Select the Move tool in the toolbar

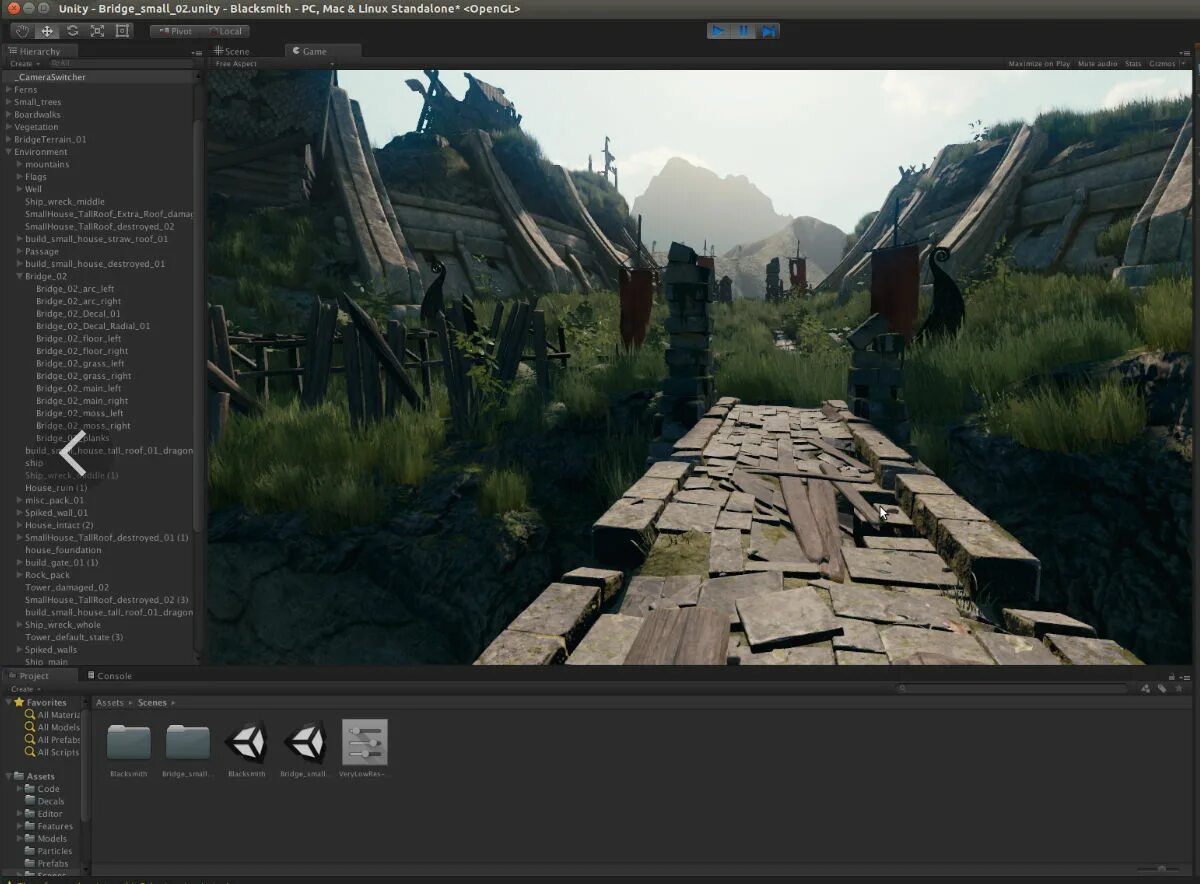click(x=46, y=31)
